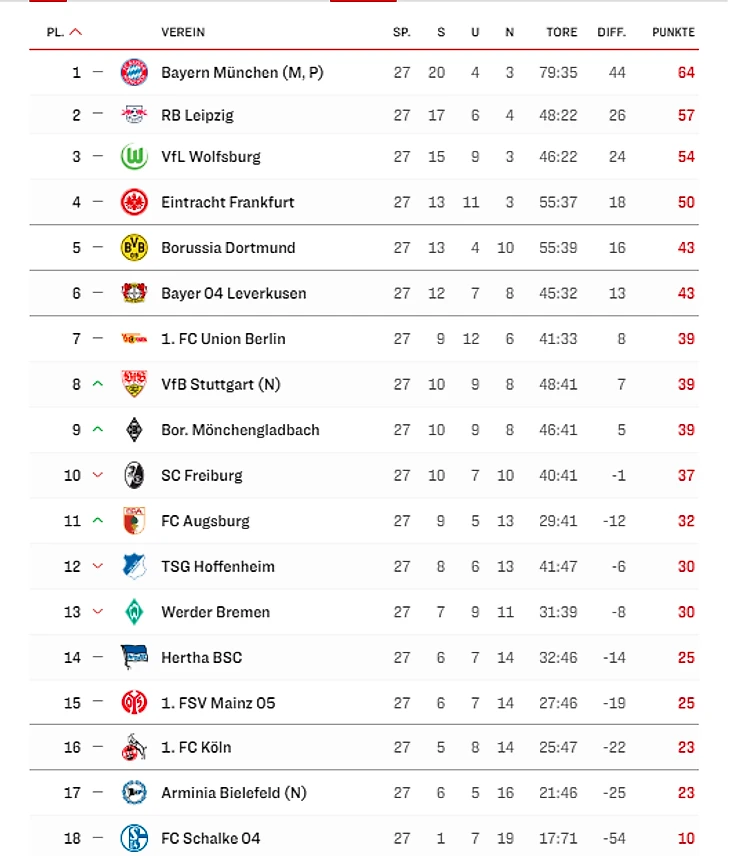Sort table by PL. column arrow
730x856 pixels.
pos(76,32)
